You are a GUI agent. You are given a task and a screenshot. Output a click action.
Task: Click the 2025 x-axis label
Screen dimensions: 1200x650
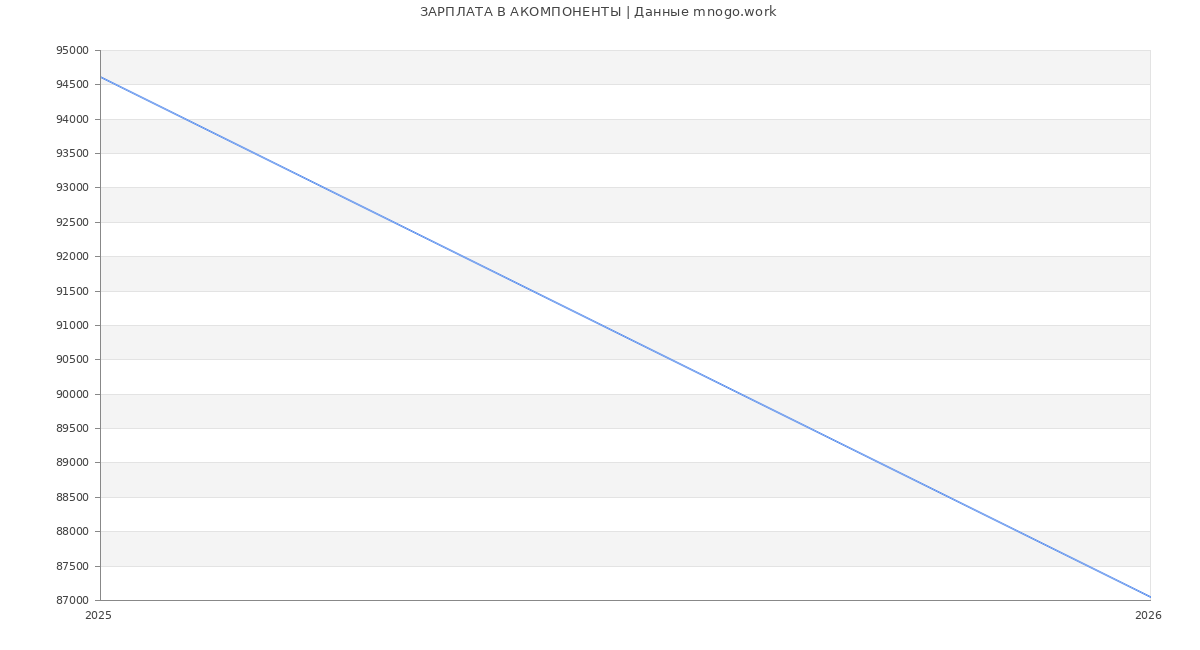click(99, 616)
